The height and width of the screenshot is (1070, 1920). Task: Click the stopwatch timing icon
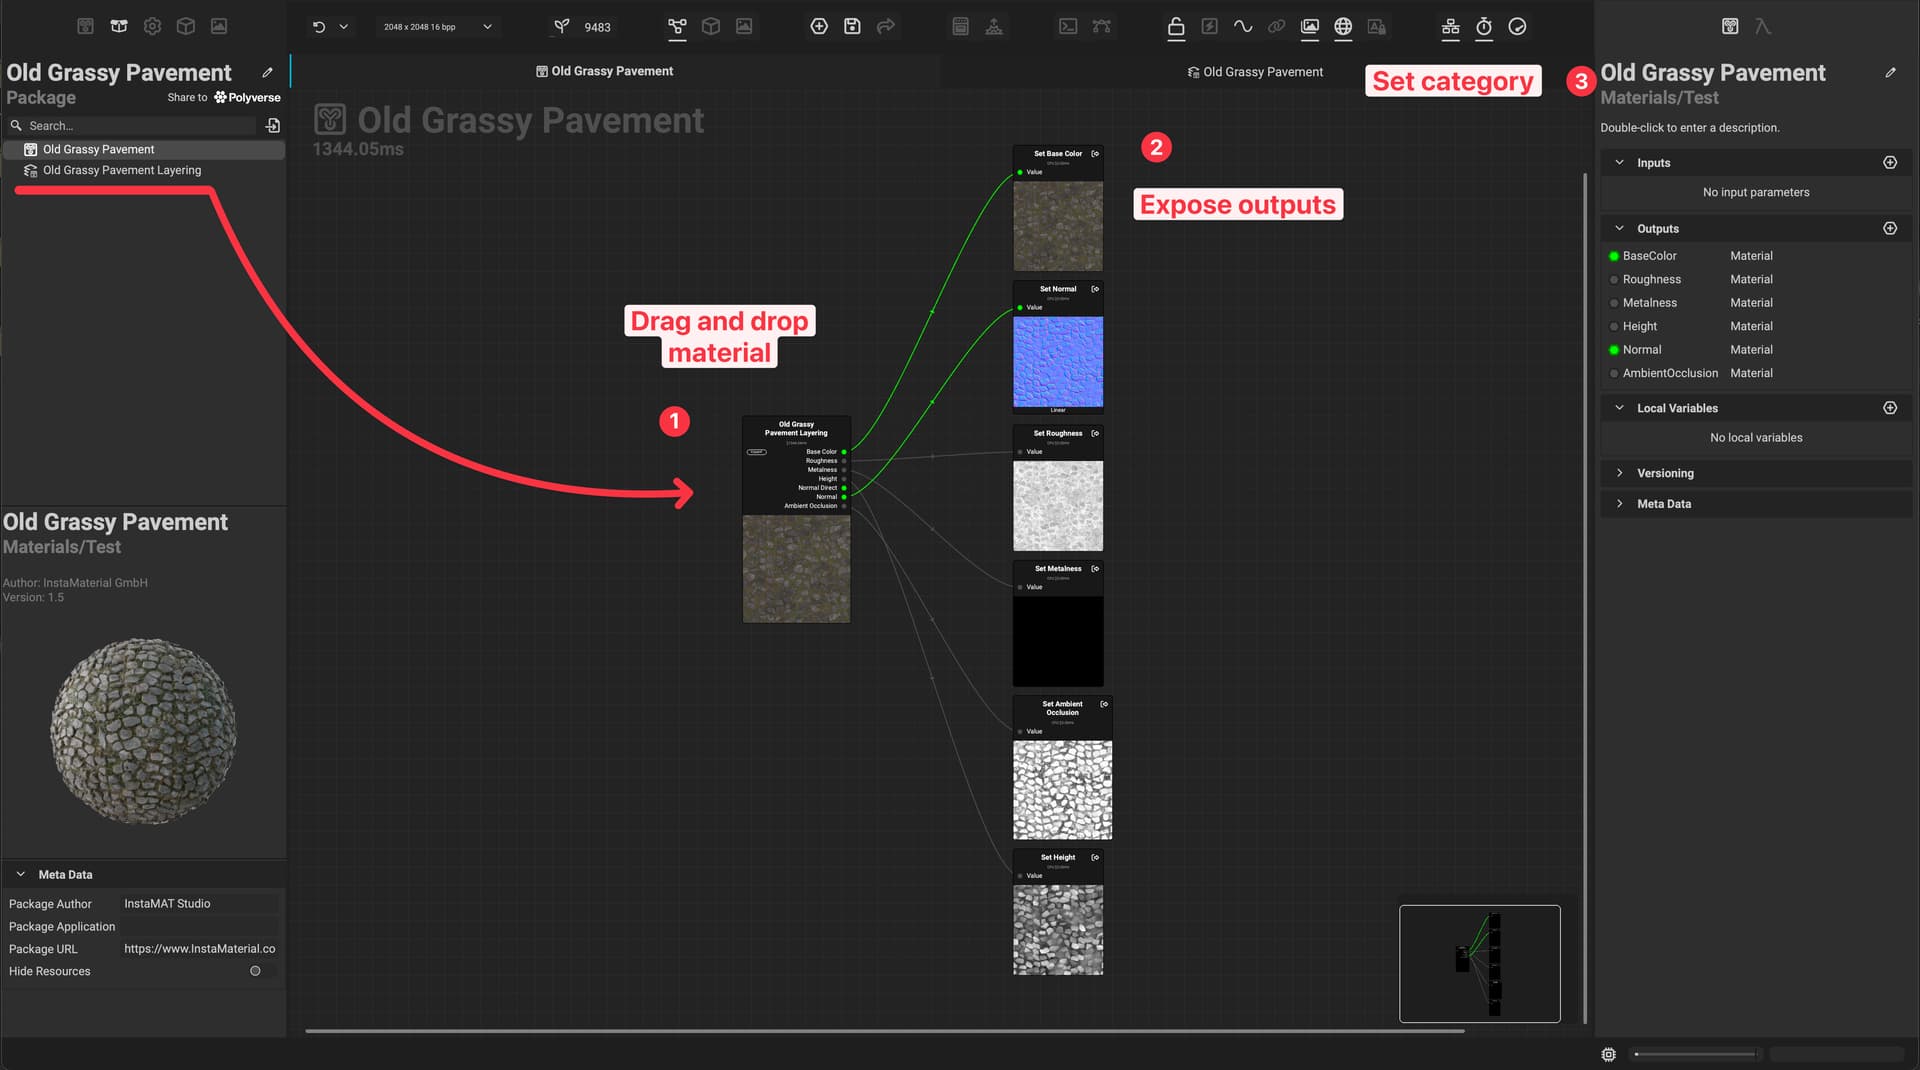pos(1484,27)
